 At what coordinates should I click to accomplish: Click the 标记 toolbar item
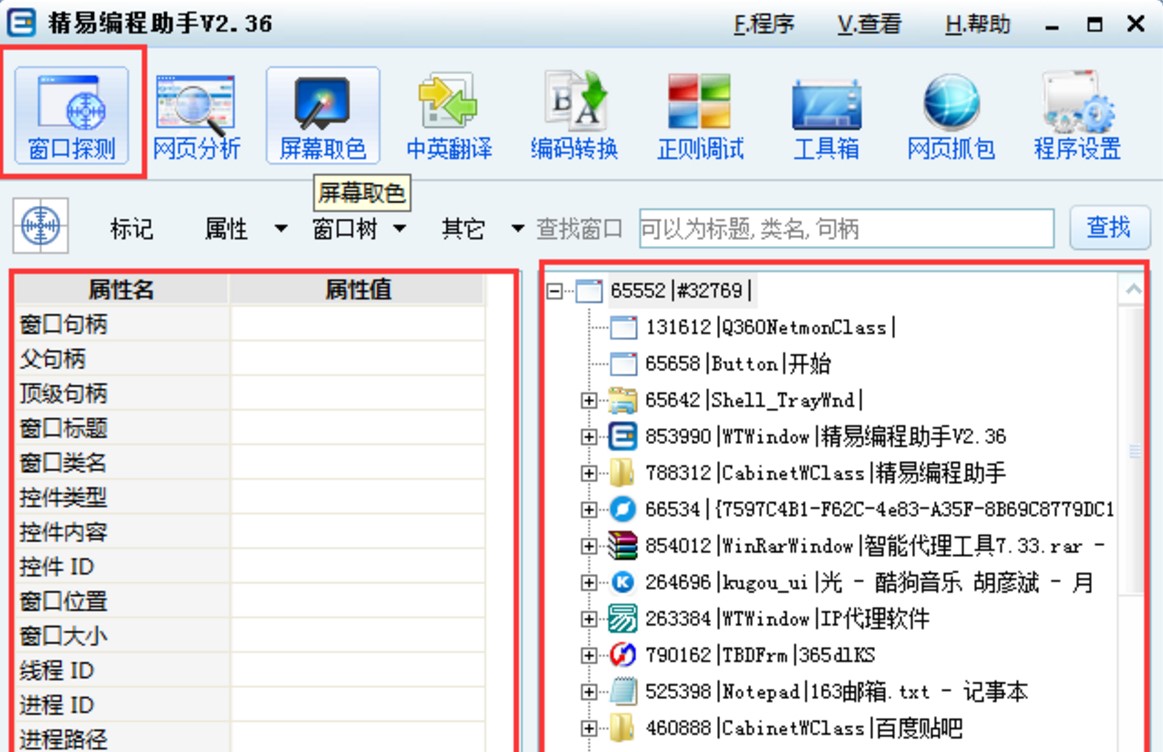coord(131,228)
